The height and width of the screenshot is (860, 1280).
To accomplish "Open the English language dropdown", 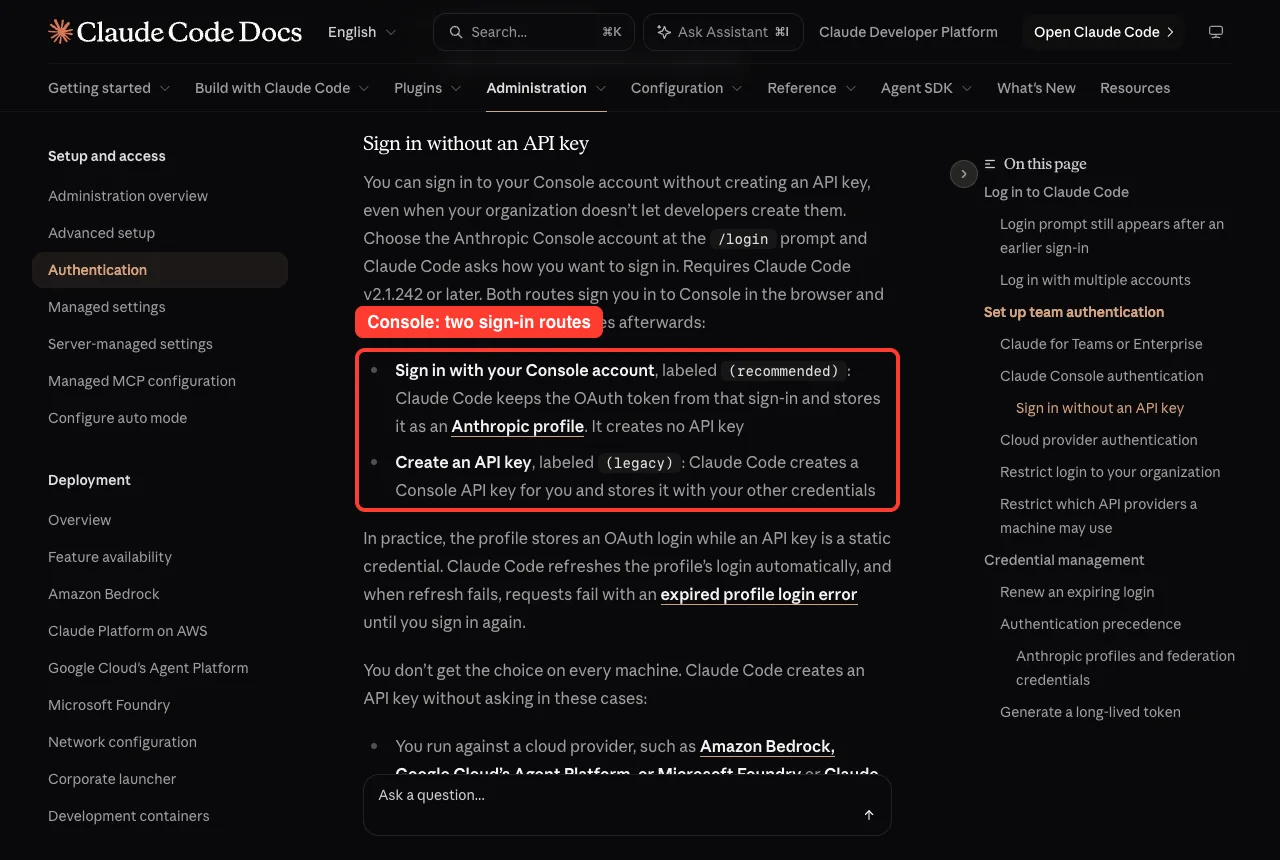I will point(362,32).
